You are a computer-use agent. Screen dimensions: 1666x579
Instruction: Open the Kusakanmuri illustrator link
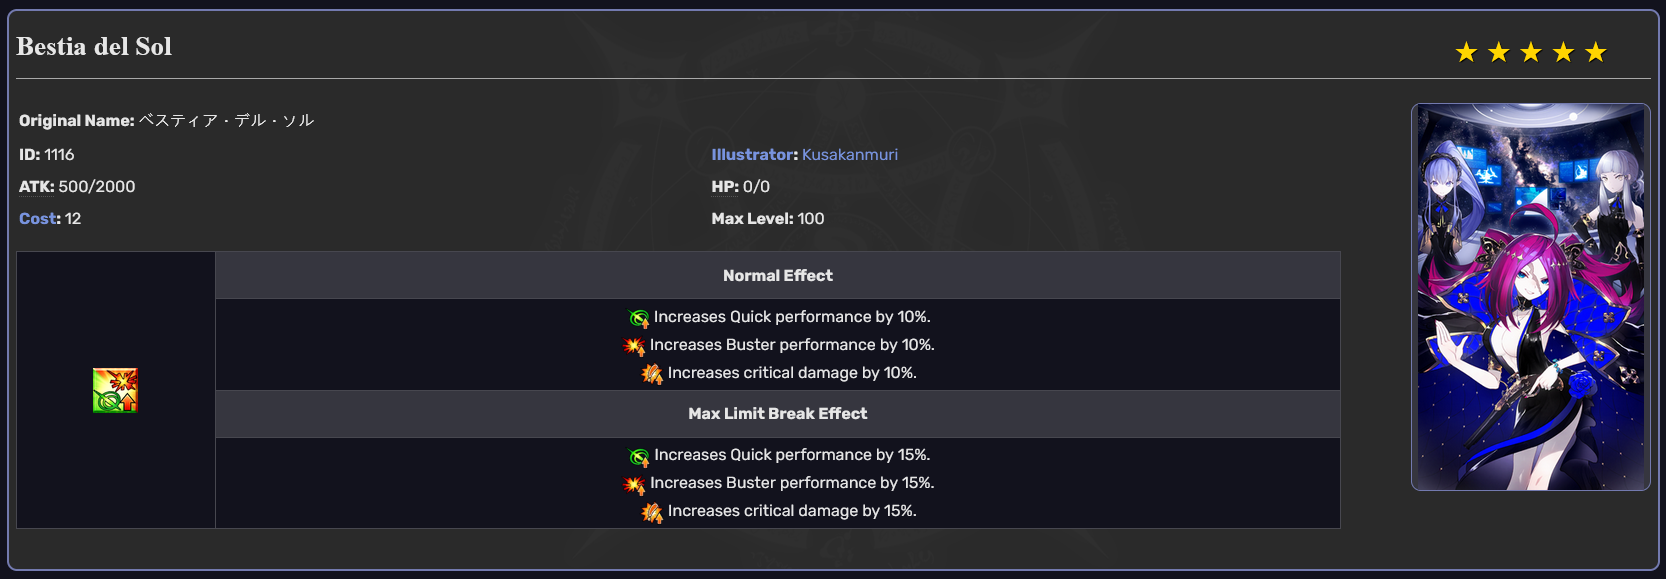[850, 154]
